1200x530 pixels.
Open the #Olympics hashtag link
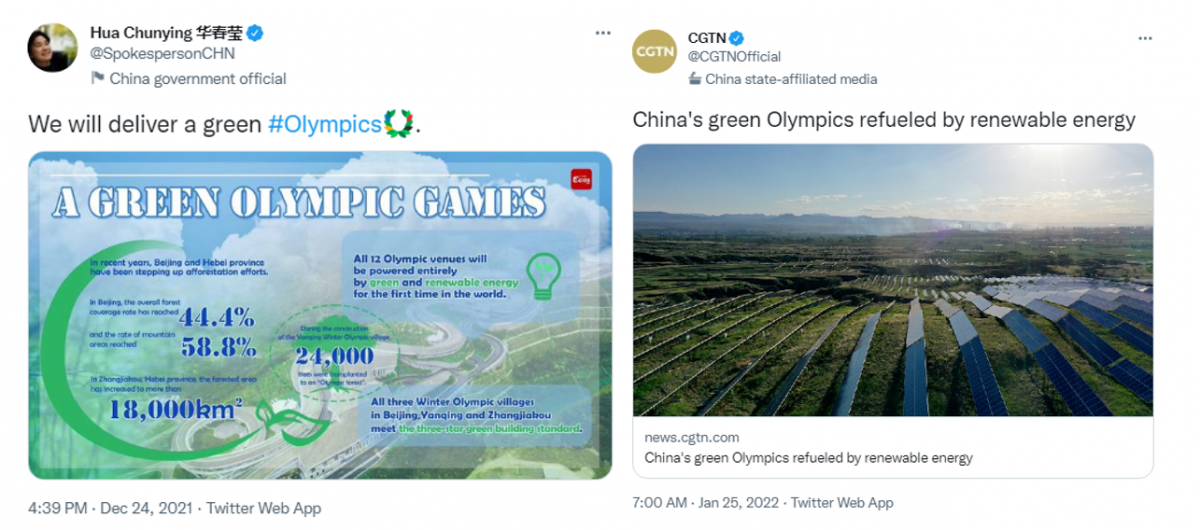coord(326,125)
